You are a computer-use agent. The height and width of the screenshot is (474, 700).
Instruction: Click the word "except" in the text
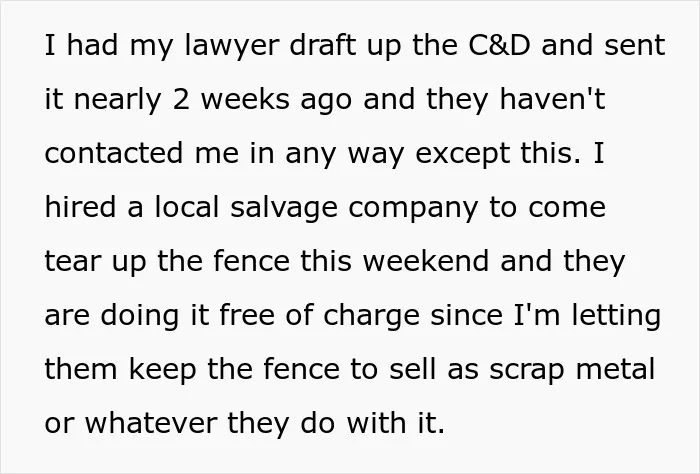coord(462,155)
